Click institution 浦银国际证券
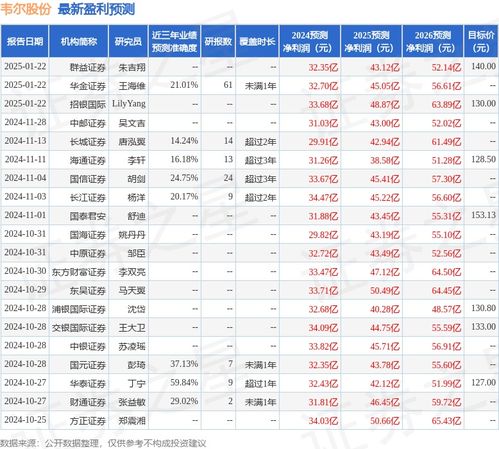The height and width of the screenshot is (449, 499). (79, 309)
